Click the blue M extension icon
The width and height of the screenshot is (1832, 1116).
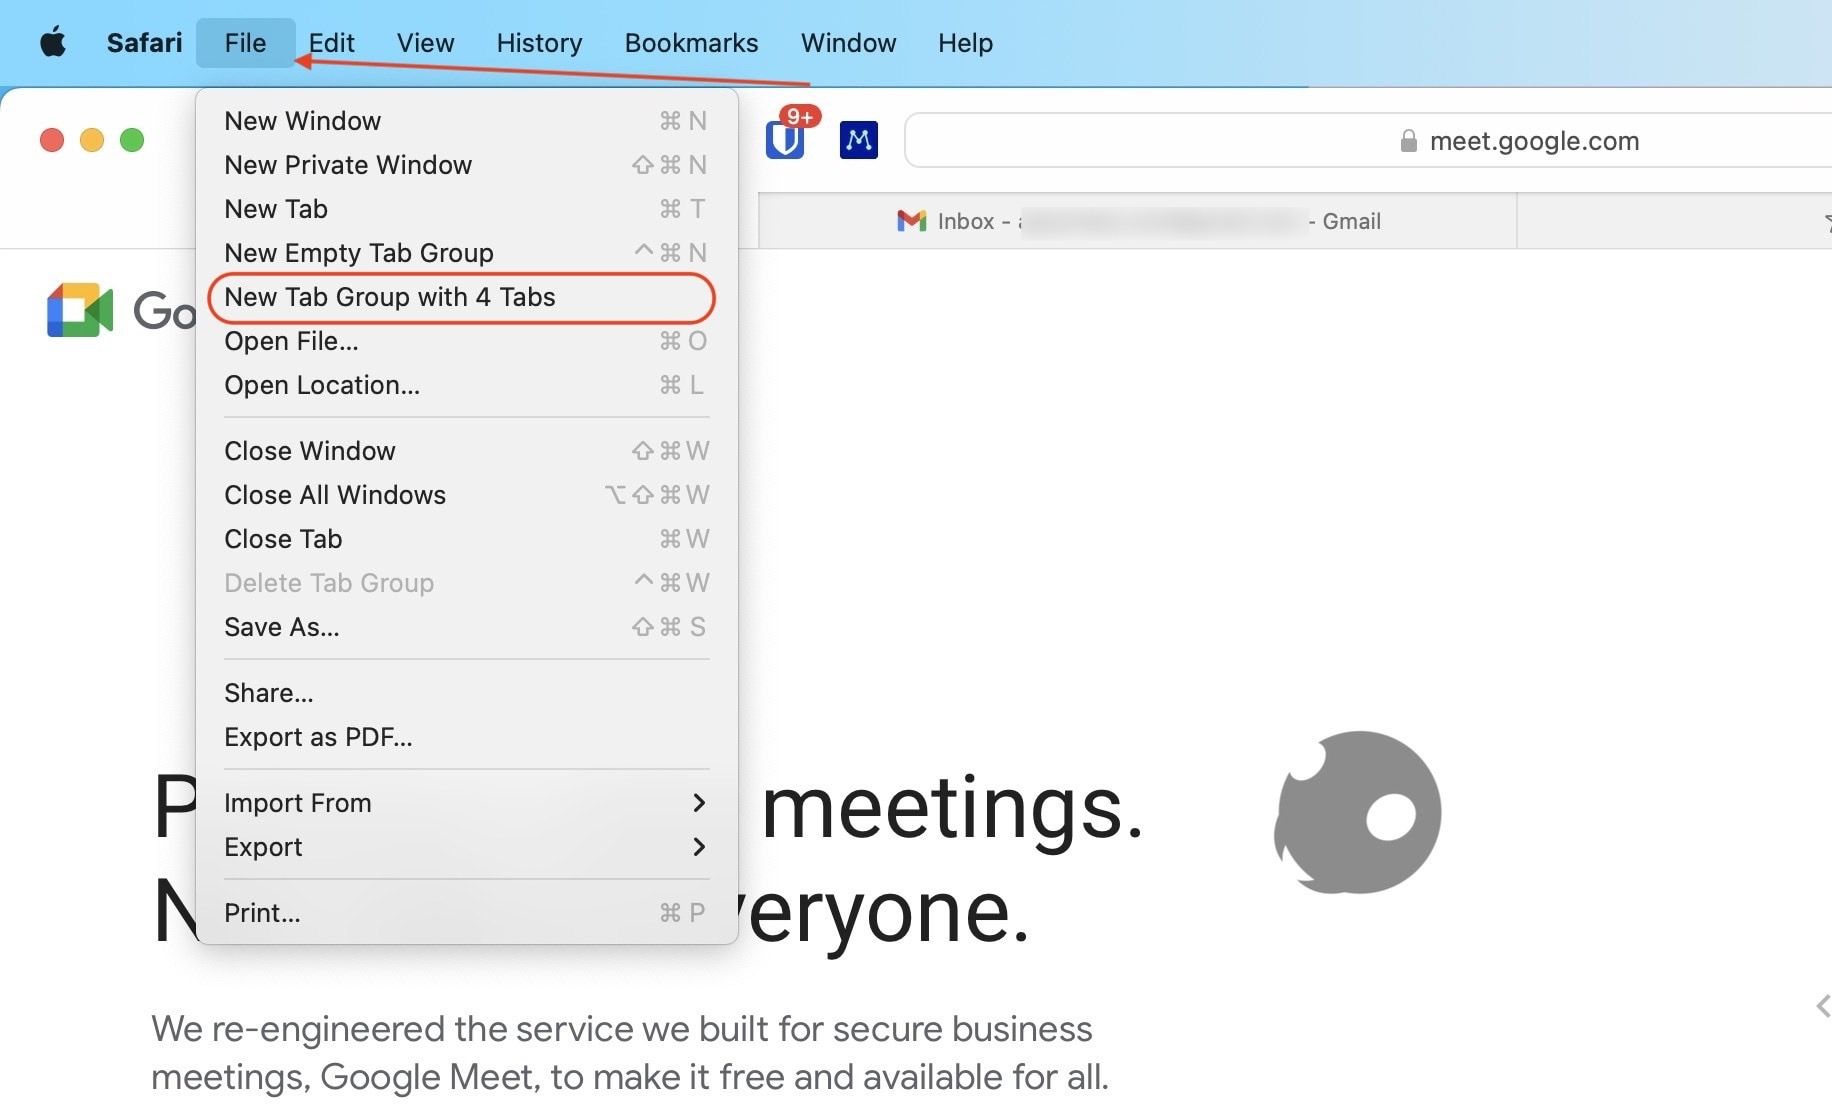point(858,140)
